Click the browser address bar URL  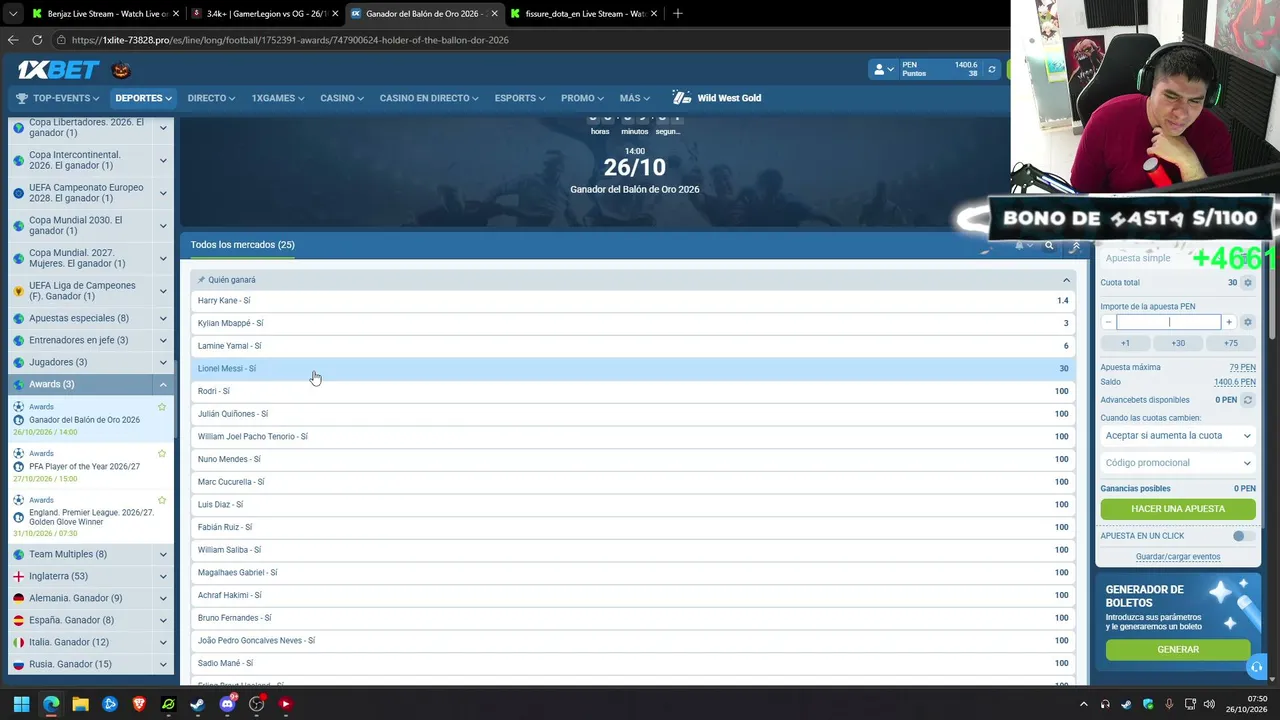coord(290,40)
